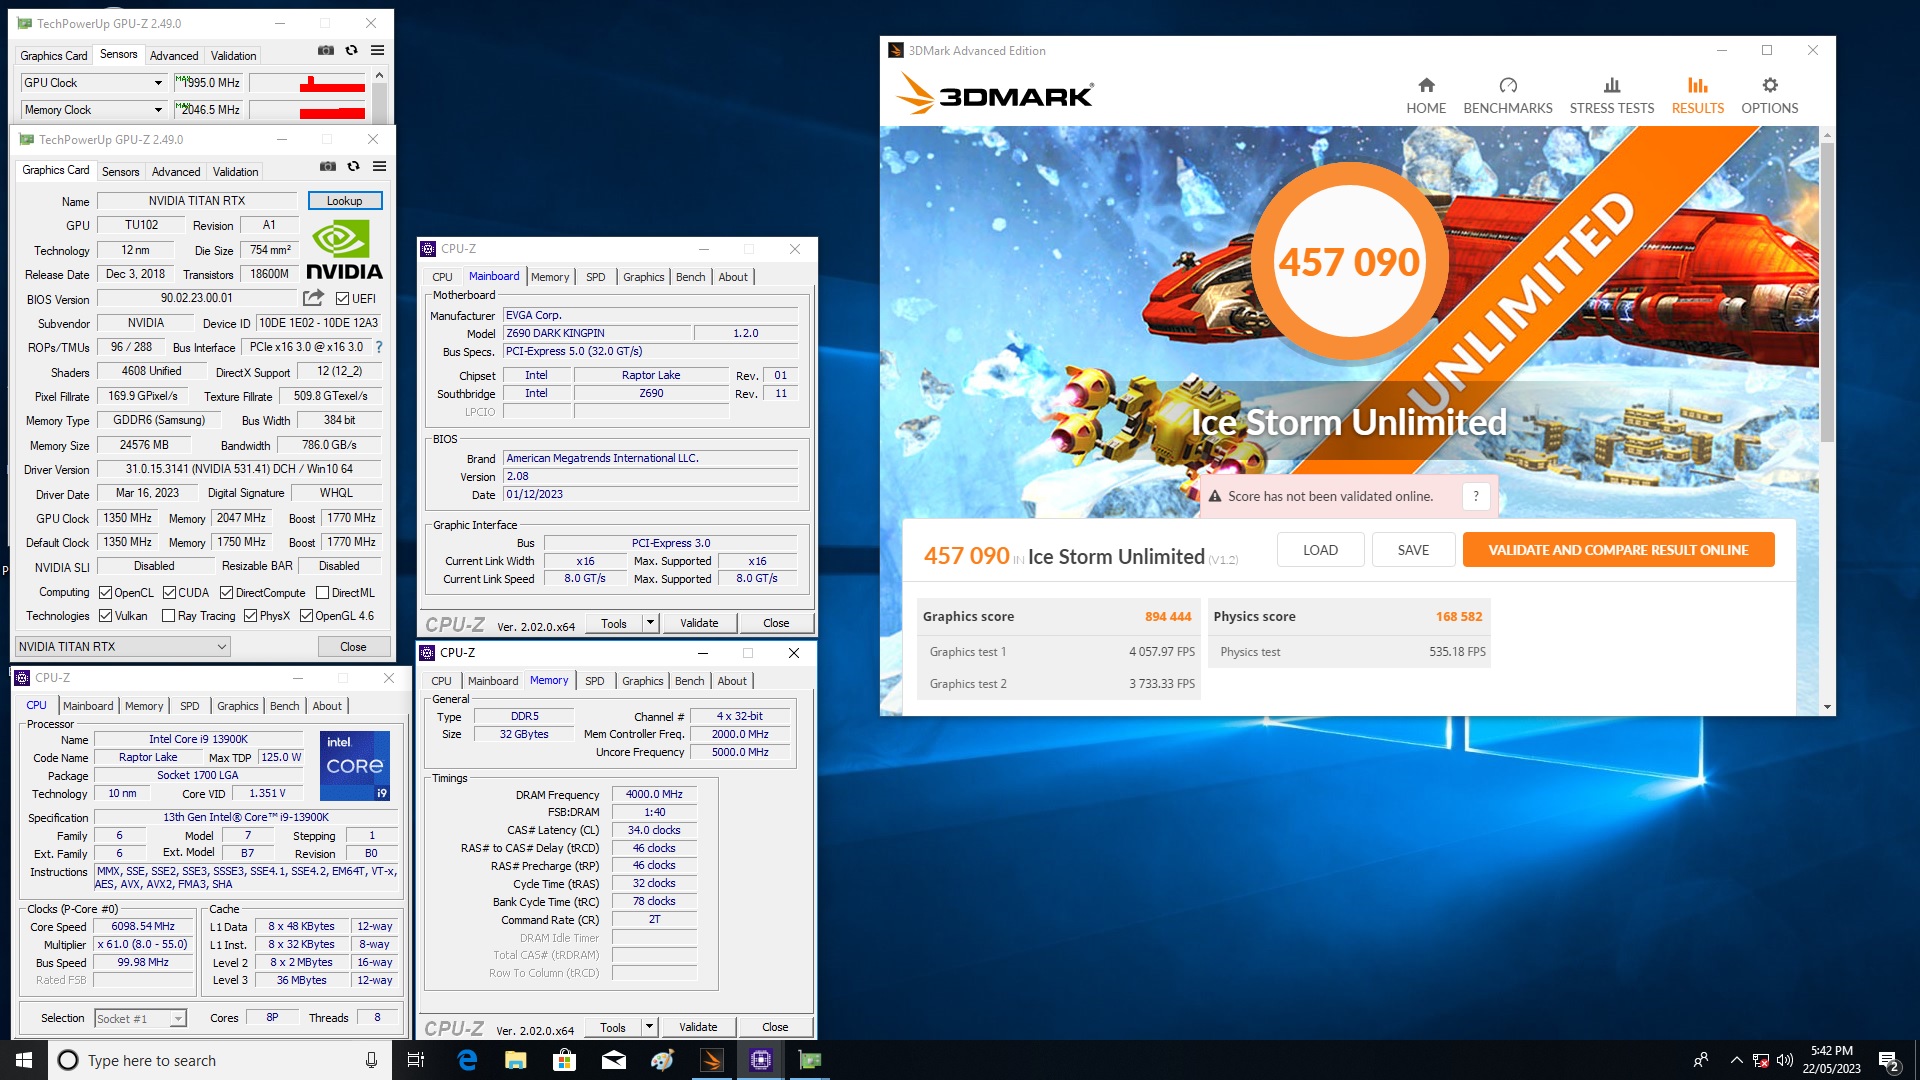Toggle the Vulkan checkbox
The width and height of the screenshot is (1920, 1080).
(105, 616)
